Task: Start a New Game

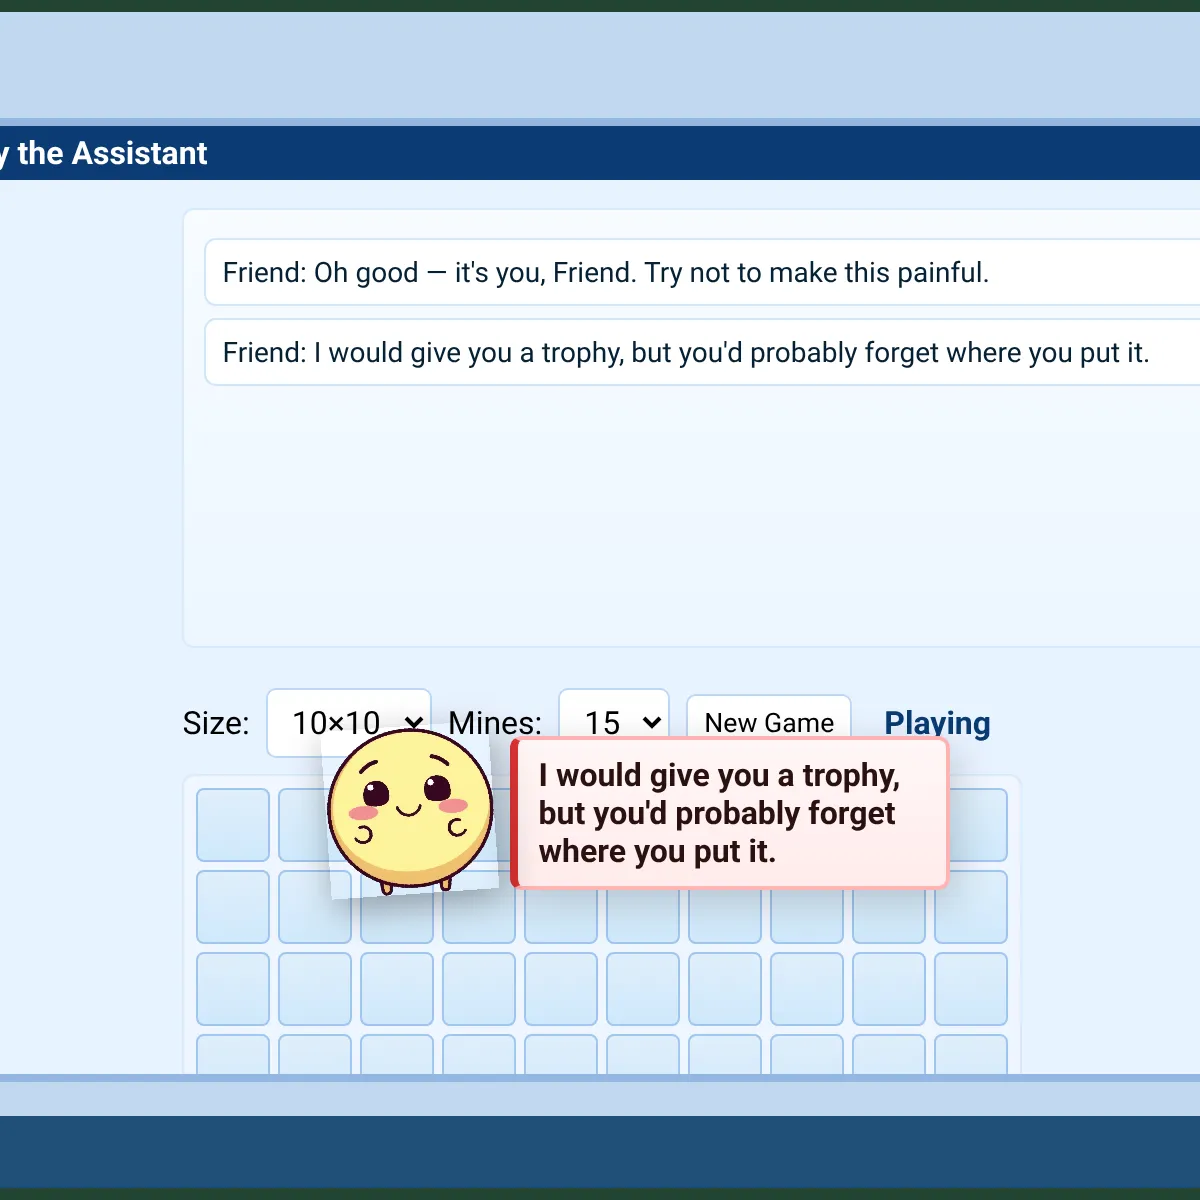Action: [x=769, y=722]
